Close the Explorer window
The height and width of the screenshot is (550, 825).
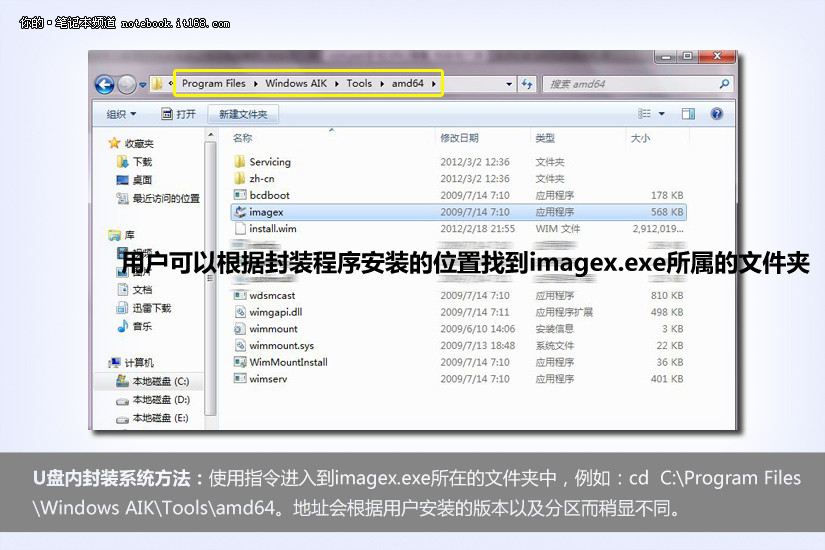[x=717, y=56]
